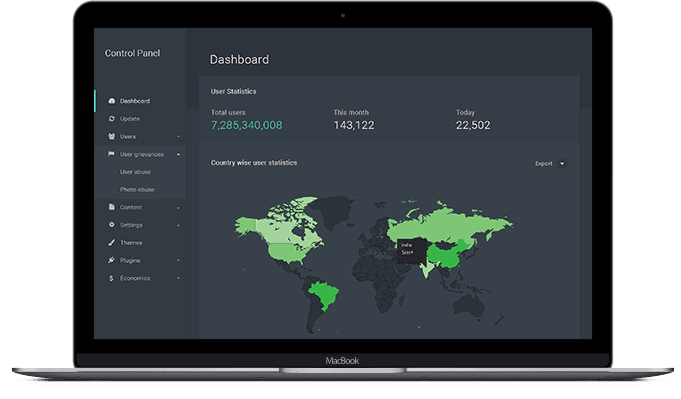Click the This month label

pyautogui.click(x=351, y=112)
